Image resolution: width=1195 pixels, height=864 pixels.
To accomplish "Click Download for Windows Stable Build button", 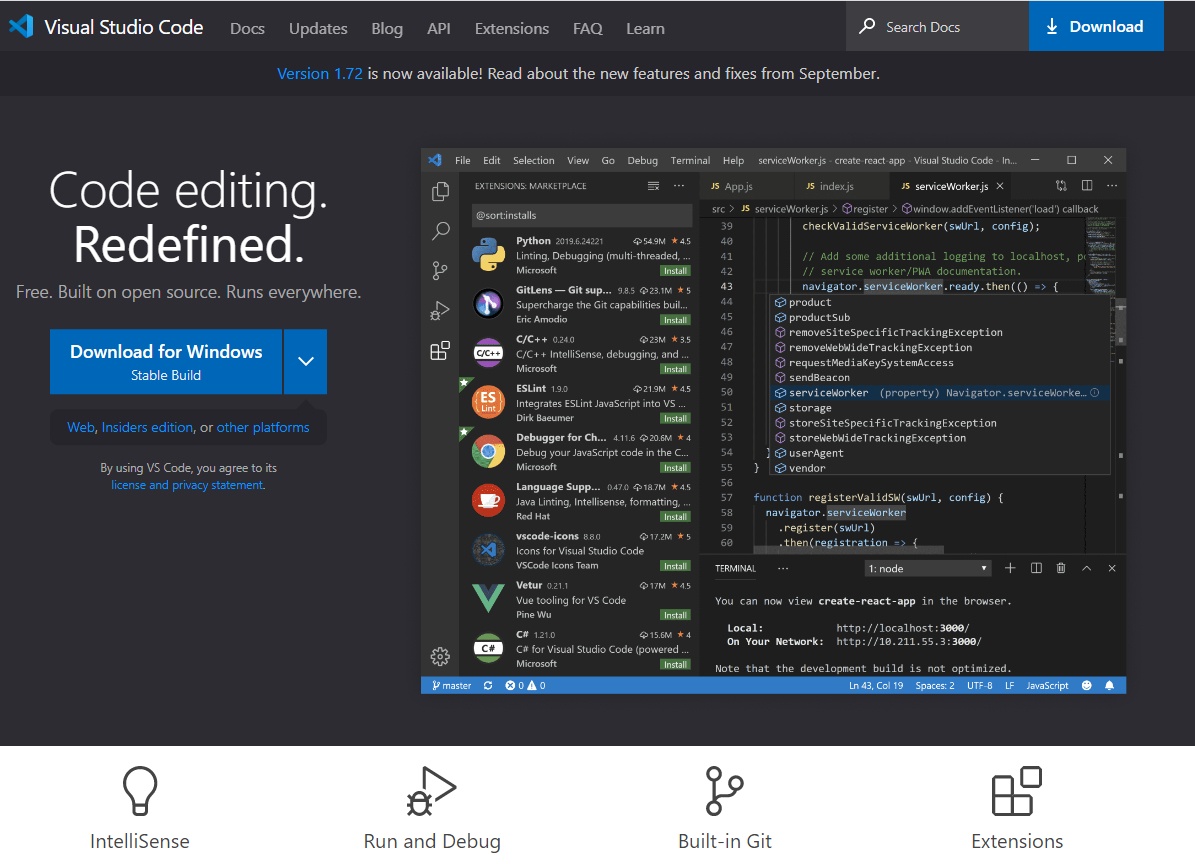I will click(166, 361).
